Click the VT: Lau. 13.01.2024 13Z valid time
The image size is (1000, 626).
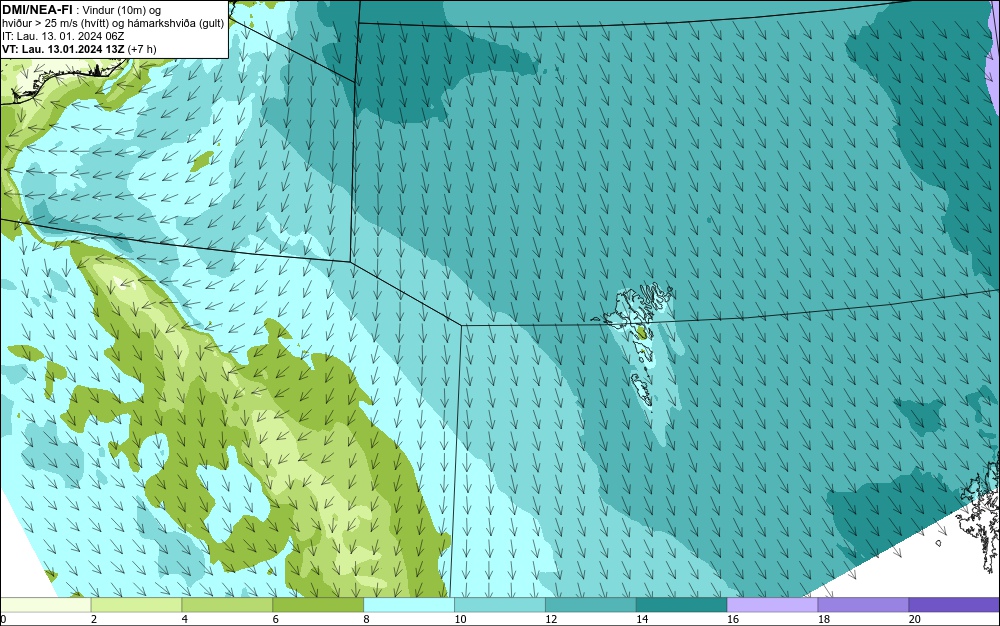click(79, 49)
